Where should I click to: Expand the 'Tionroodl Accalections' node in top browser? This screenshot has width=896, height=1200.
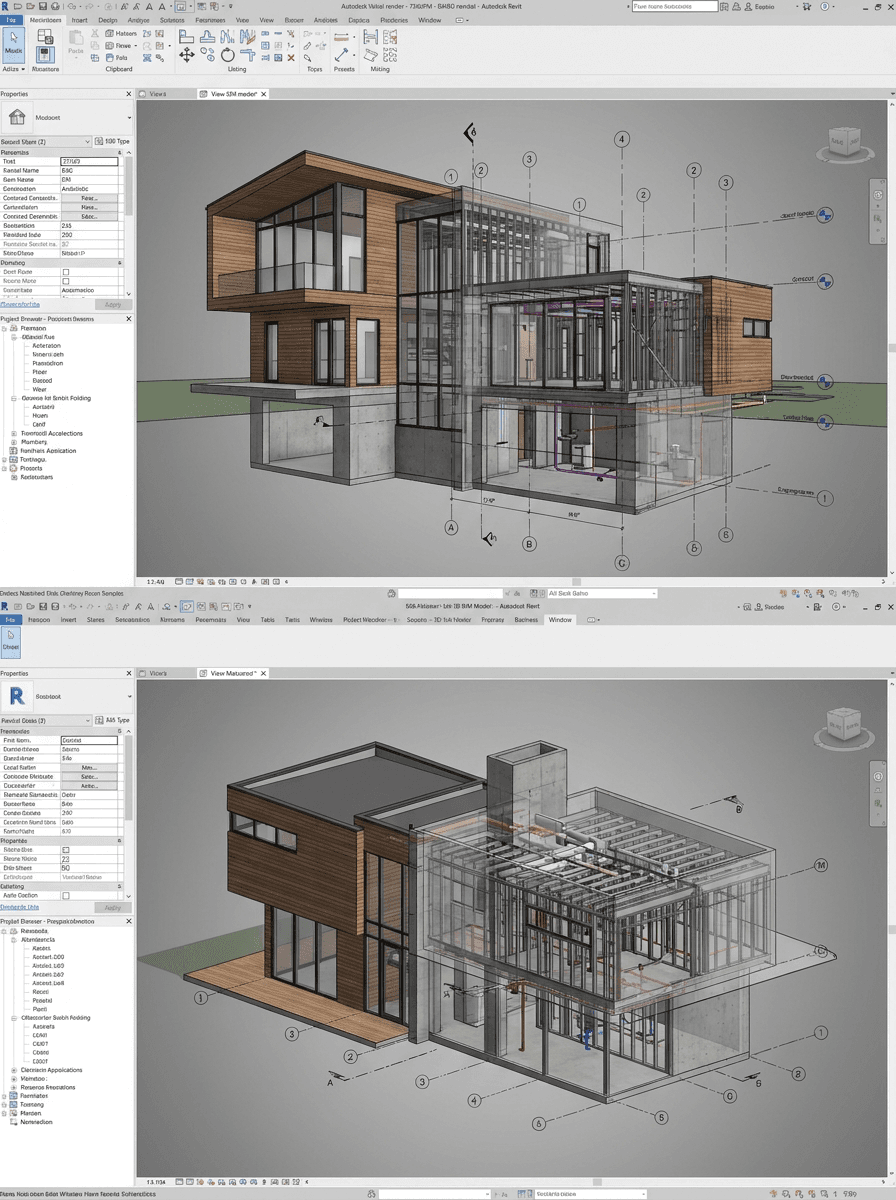tap(14, 434)
